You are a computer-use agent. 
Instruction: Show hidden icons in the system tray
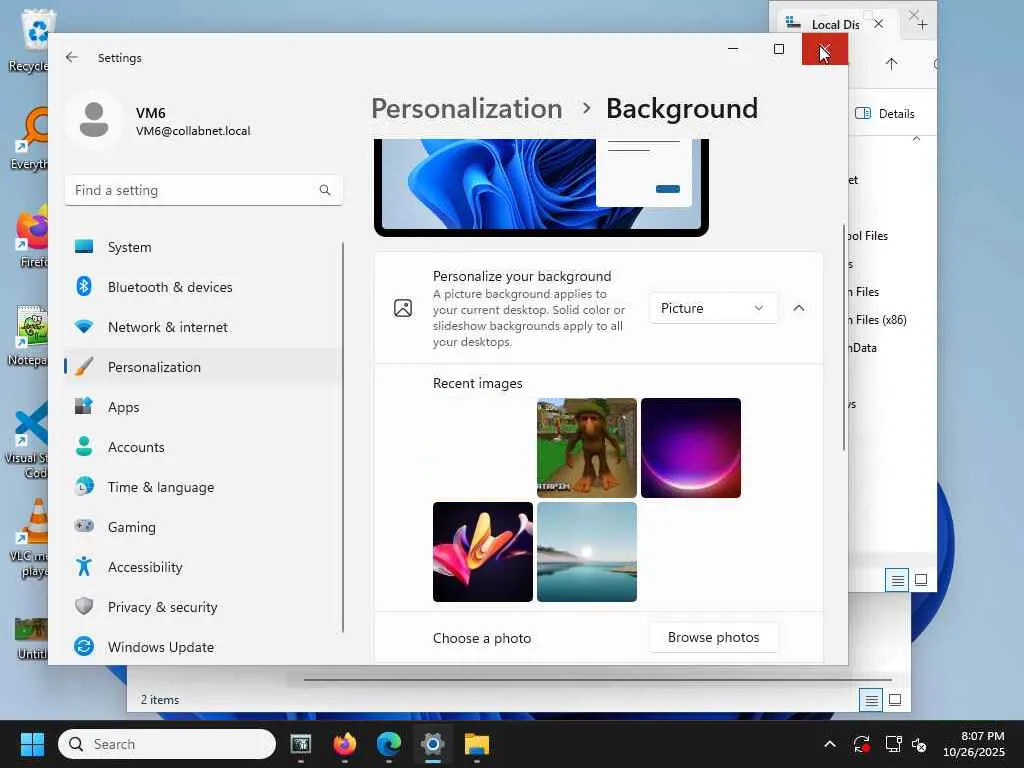[x=829, y=744]
